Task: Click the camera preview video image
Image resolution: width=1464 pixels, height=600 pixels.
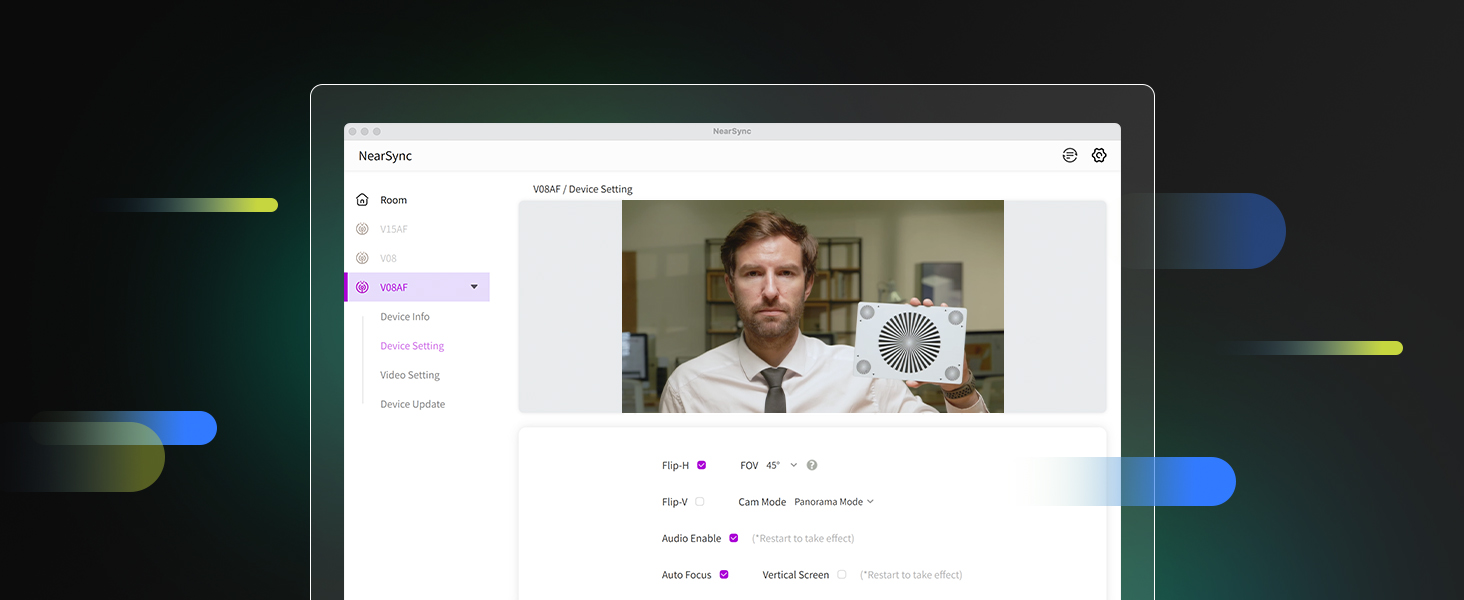Action: (x=812, y=306)
